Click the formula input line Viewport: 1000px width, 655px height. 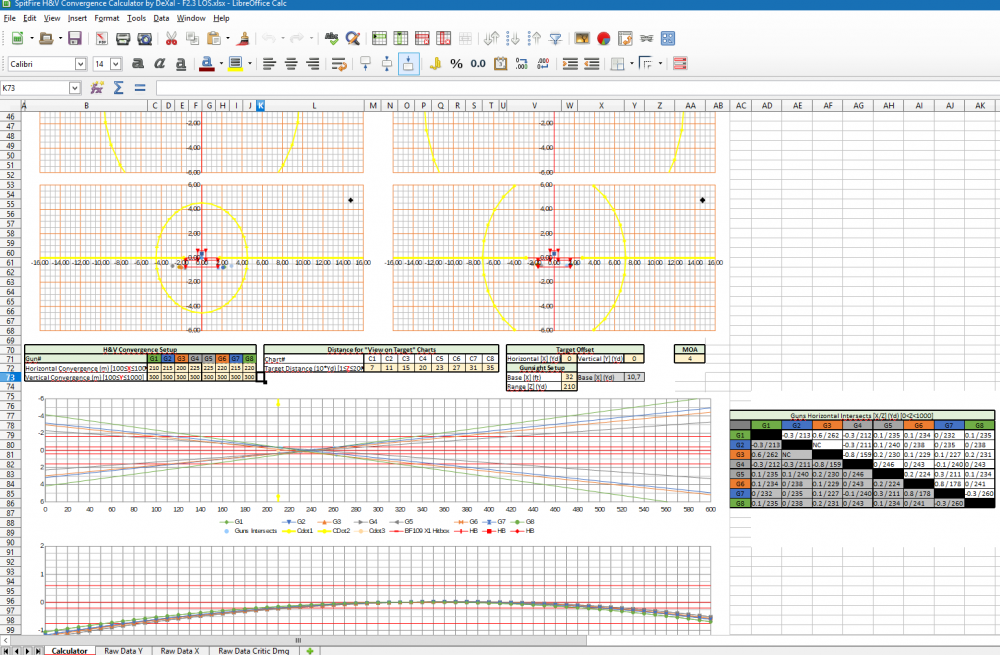[x=570, y=88]
